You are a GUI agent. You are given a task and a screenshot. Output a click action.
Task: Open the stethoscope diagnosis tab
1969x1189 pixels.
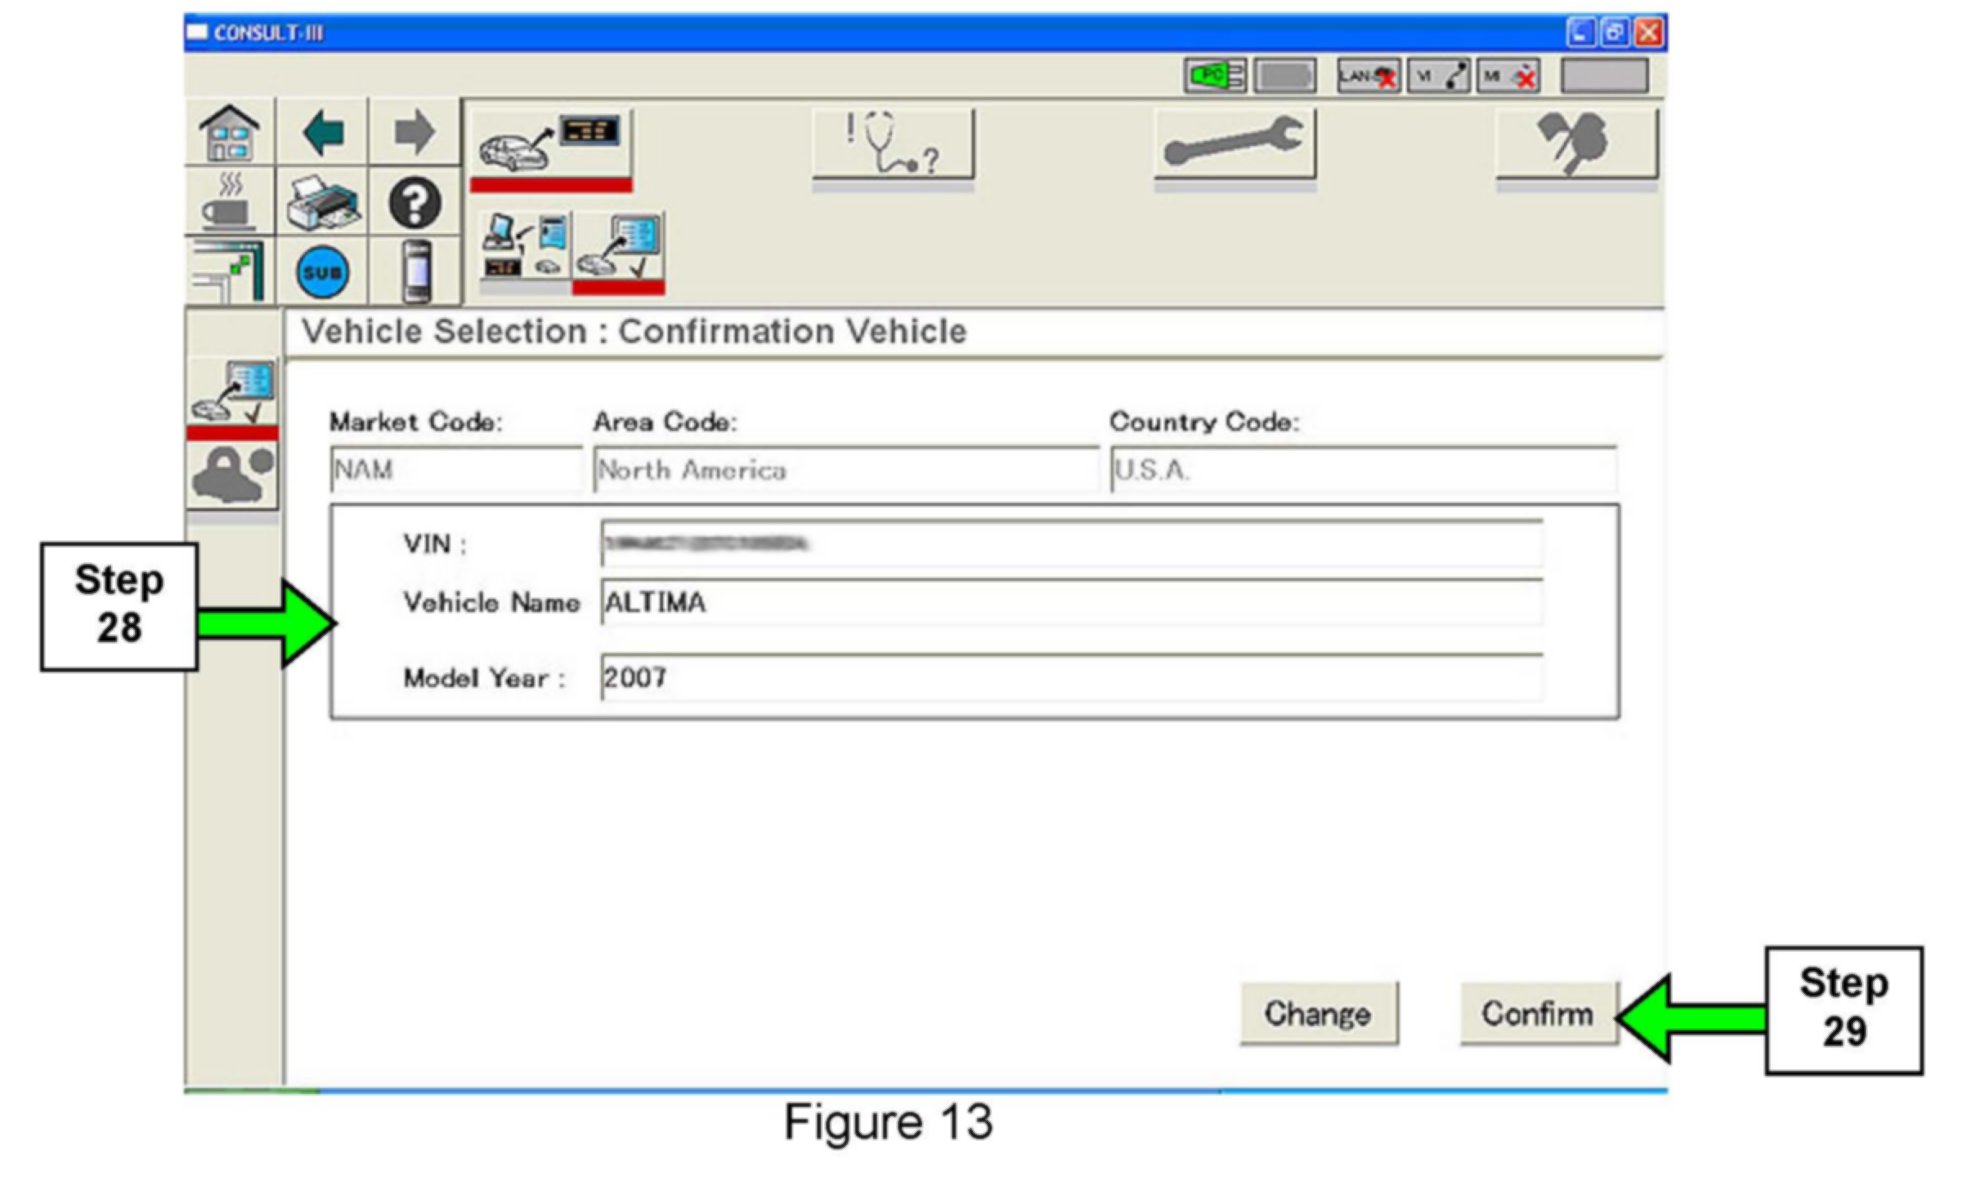click(892, 145)
